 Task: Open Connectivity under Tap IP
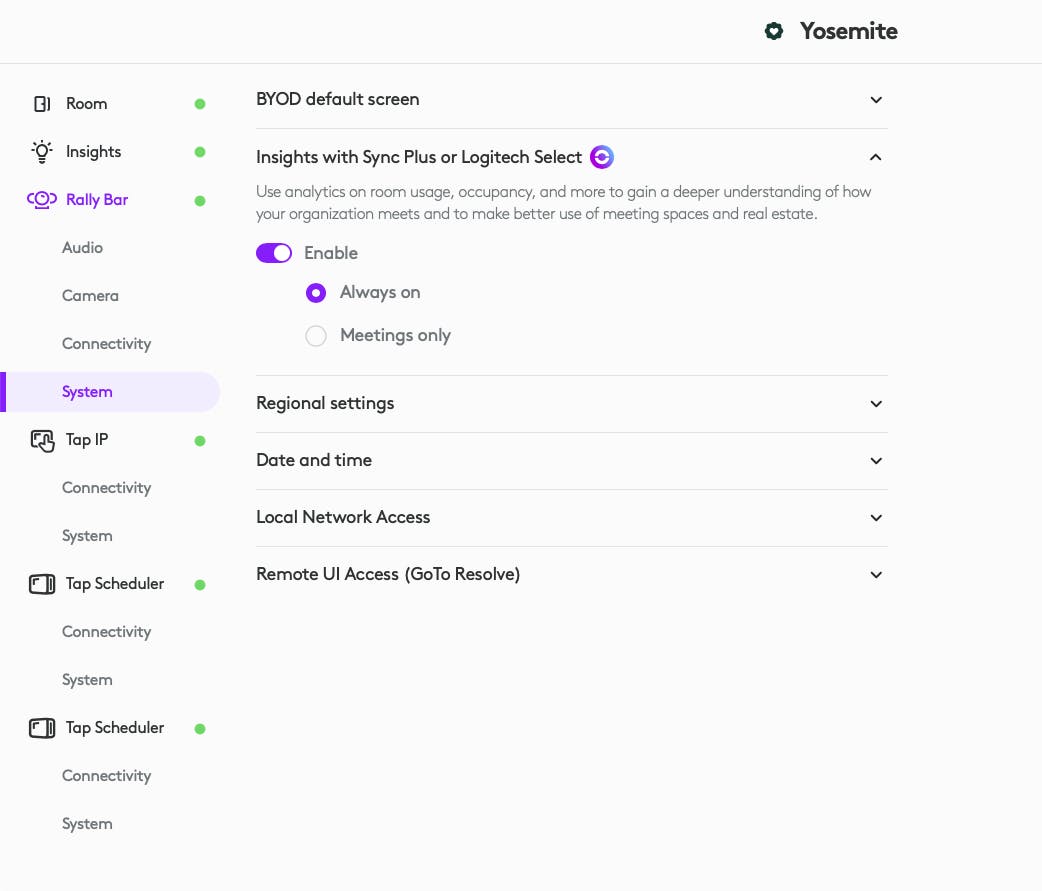point(106,488)
